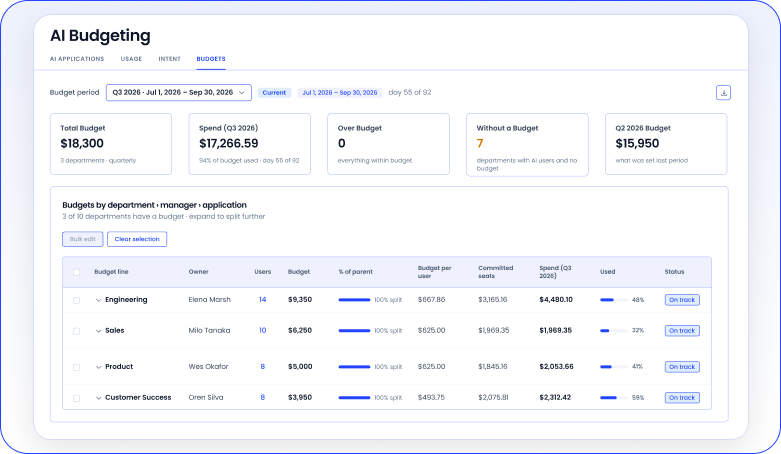Check the Engineering row checkbox
Image resolution: width=781 pixels, height=454 pixels.
click(x=76, y=300)
